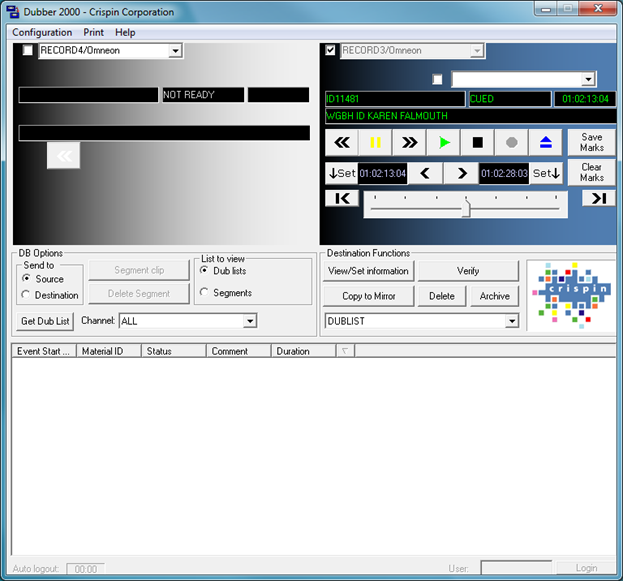Eject using the blue eject icon
The width and height of the screenshot is (623, 581).
546,142
